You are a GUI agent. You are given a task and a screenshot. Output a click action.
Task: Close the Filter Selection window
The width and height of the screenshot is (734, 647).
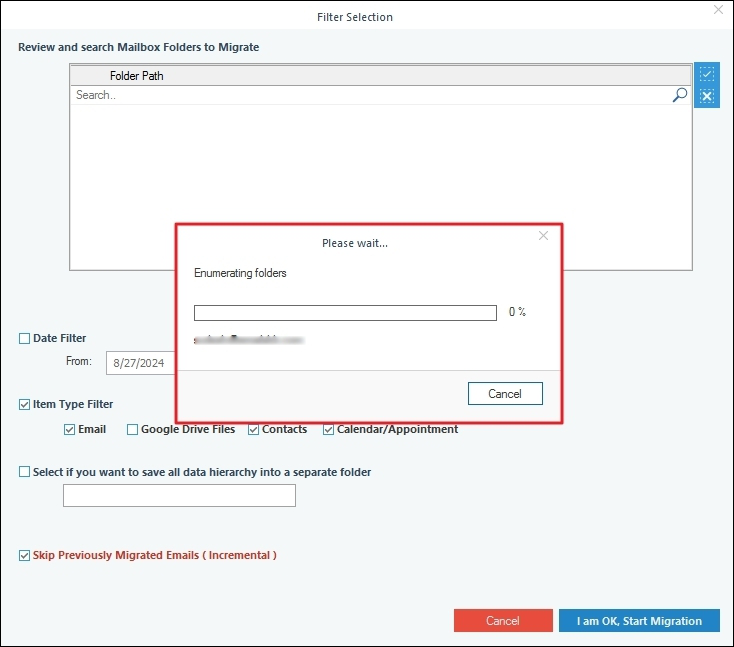[718, 9]
